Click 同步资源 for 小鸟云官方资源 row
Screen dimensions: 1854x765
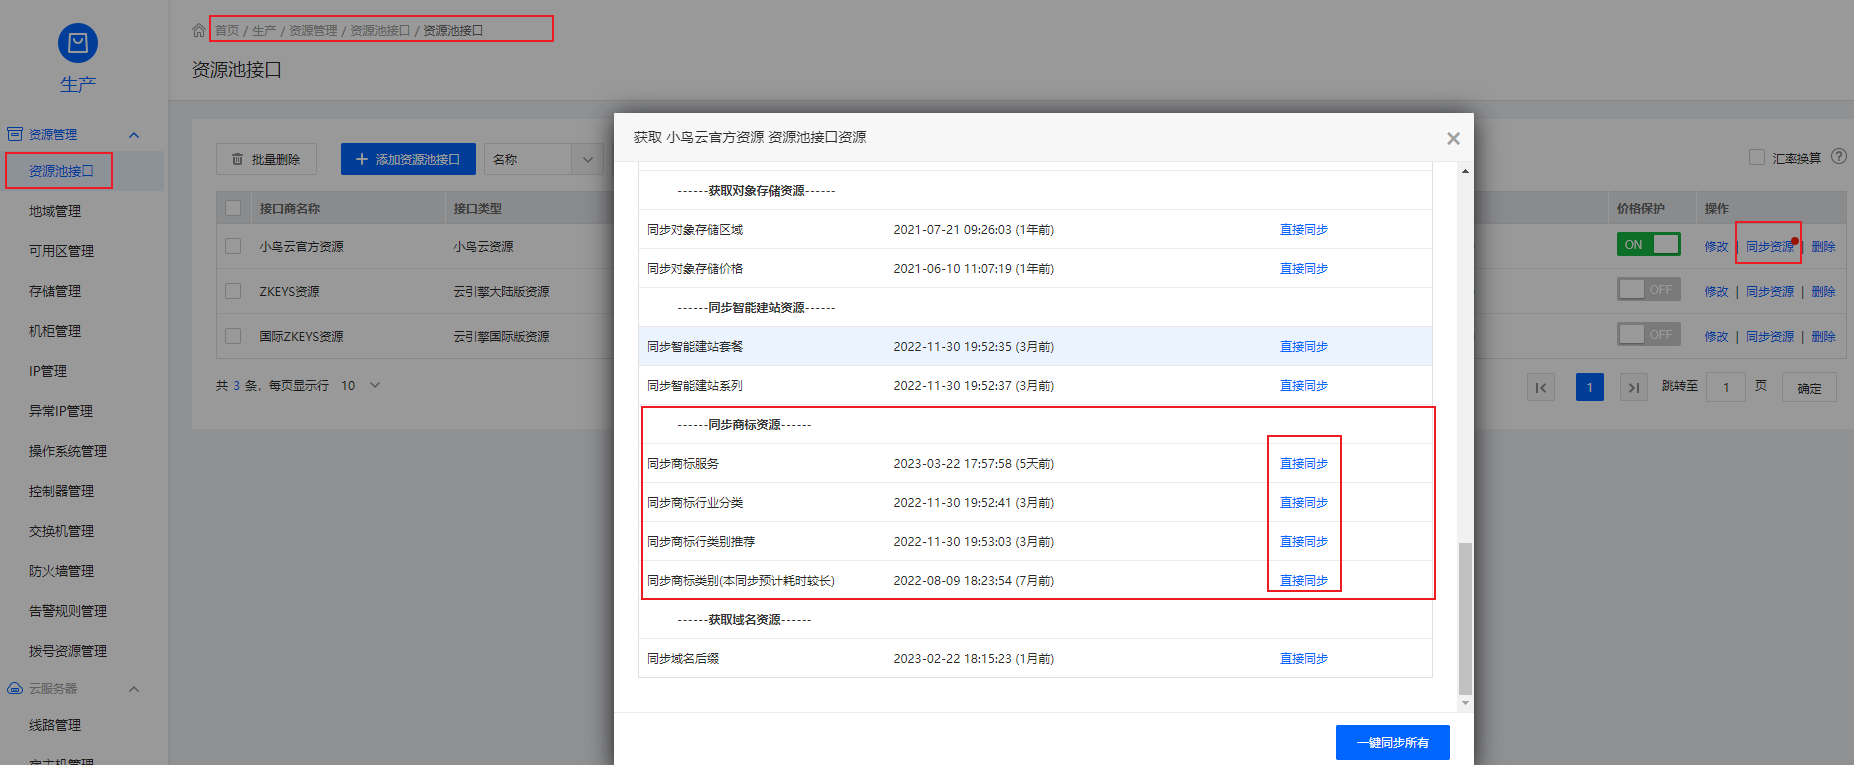coord(1770,247)
